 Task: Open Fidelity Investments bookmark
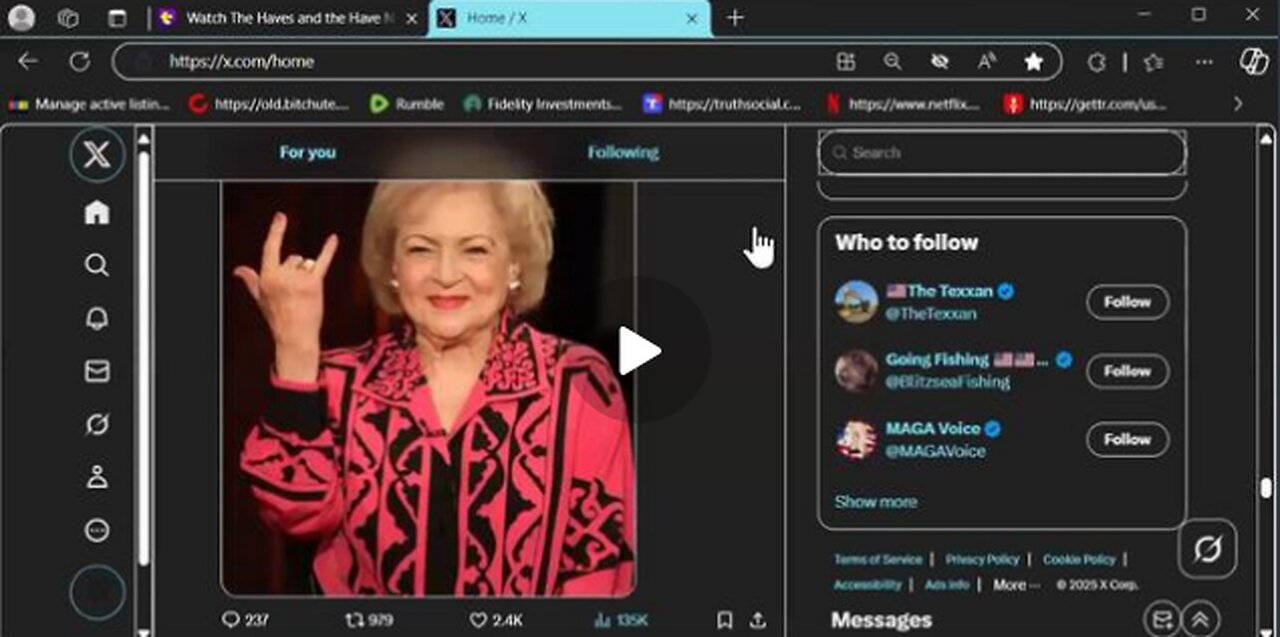[543, 104]
